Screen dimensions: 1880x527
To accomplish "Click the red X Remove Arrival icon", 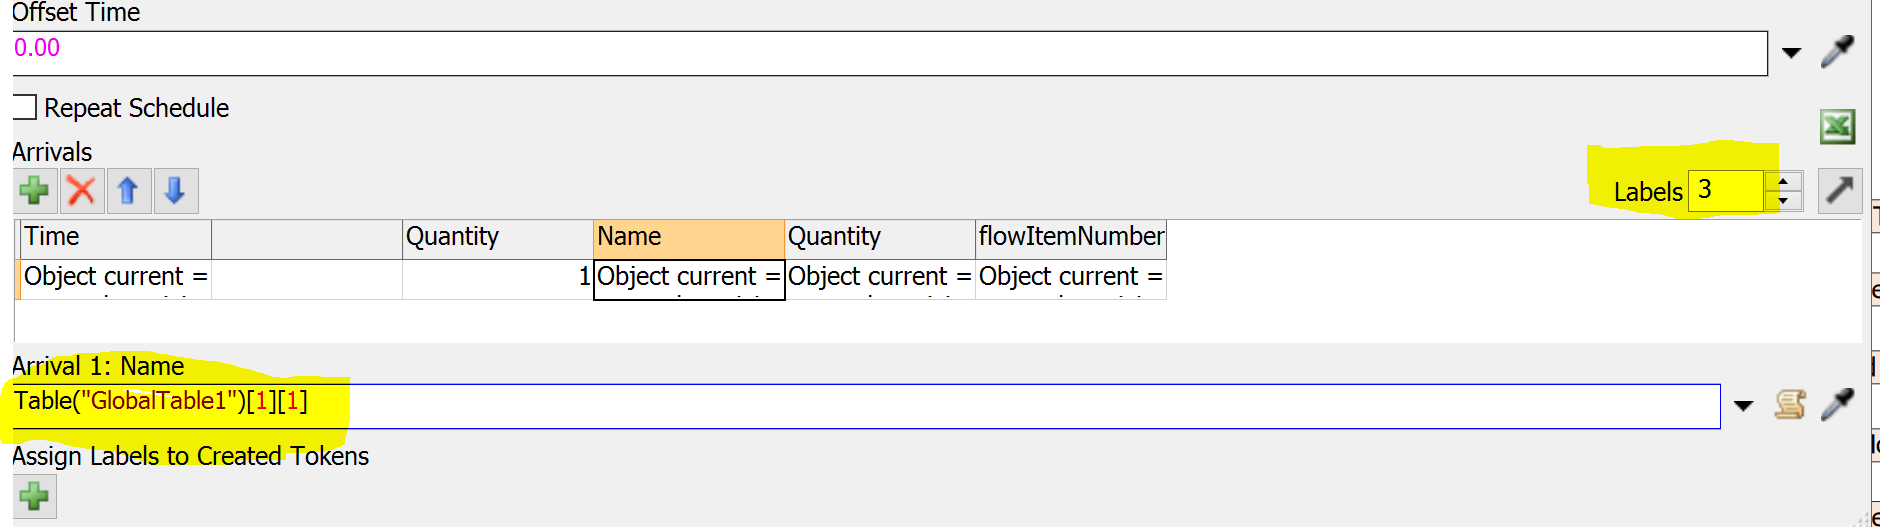I will coord(82,191).
